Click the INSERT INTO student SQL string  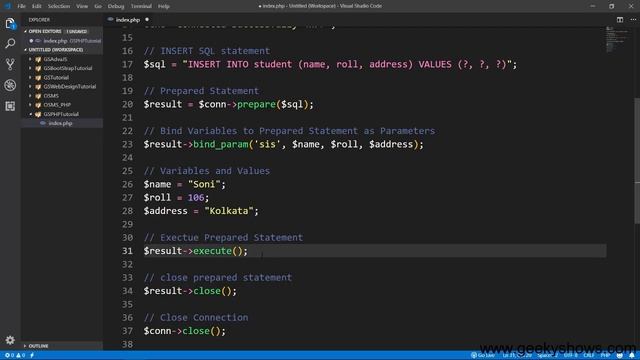pyautogui.click(x=347, y=64)
